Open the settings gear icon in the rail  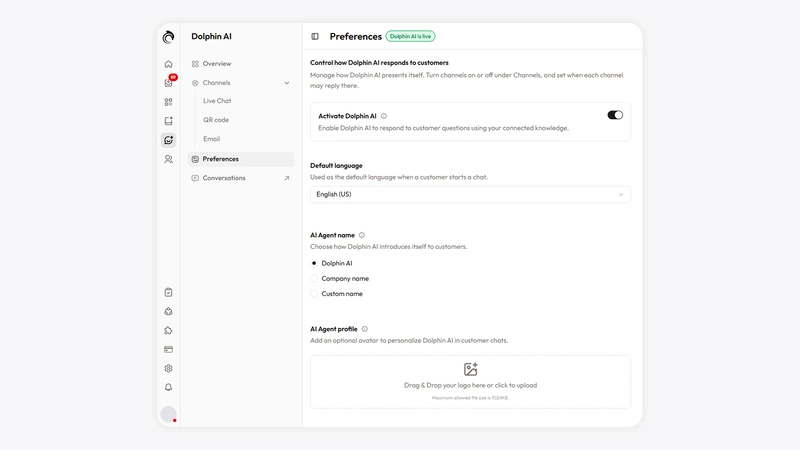point(168,368)
